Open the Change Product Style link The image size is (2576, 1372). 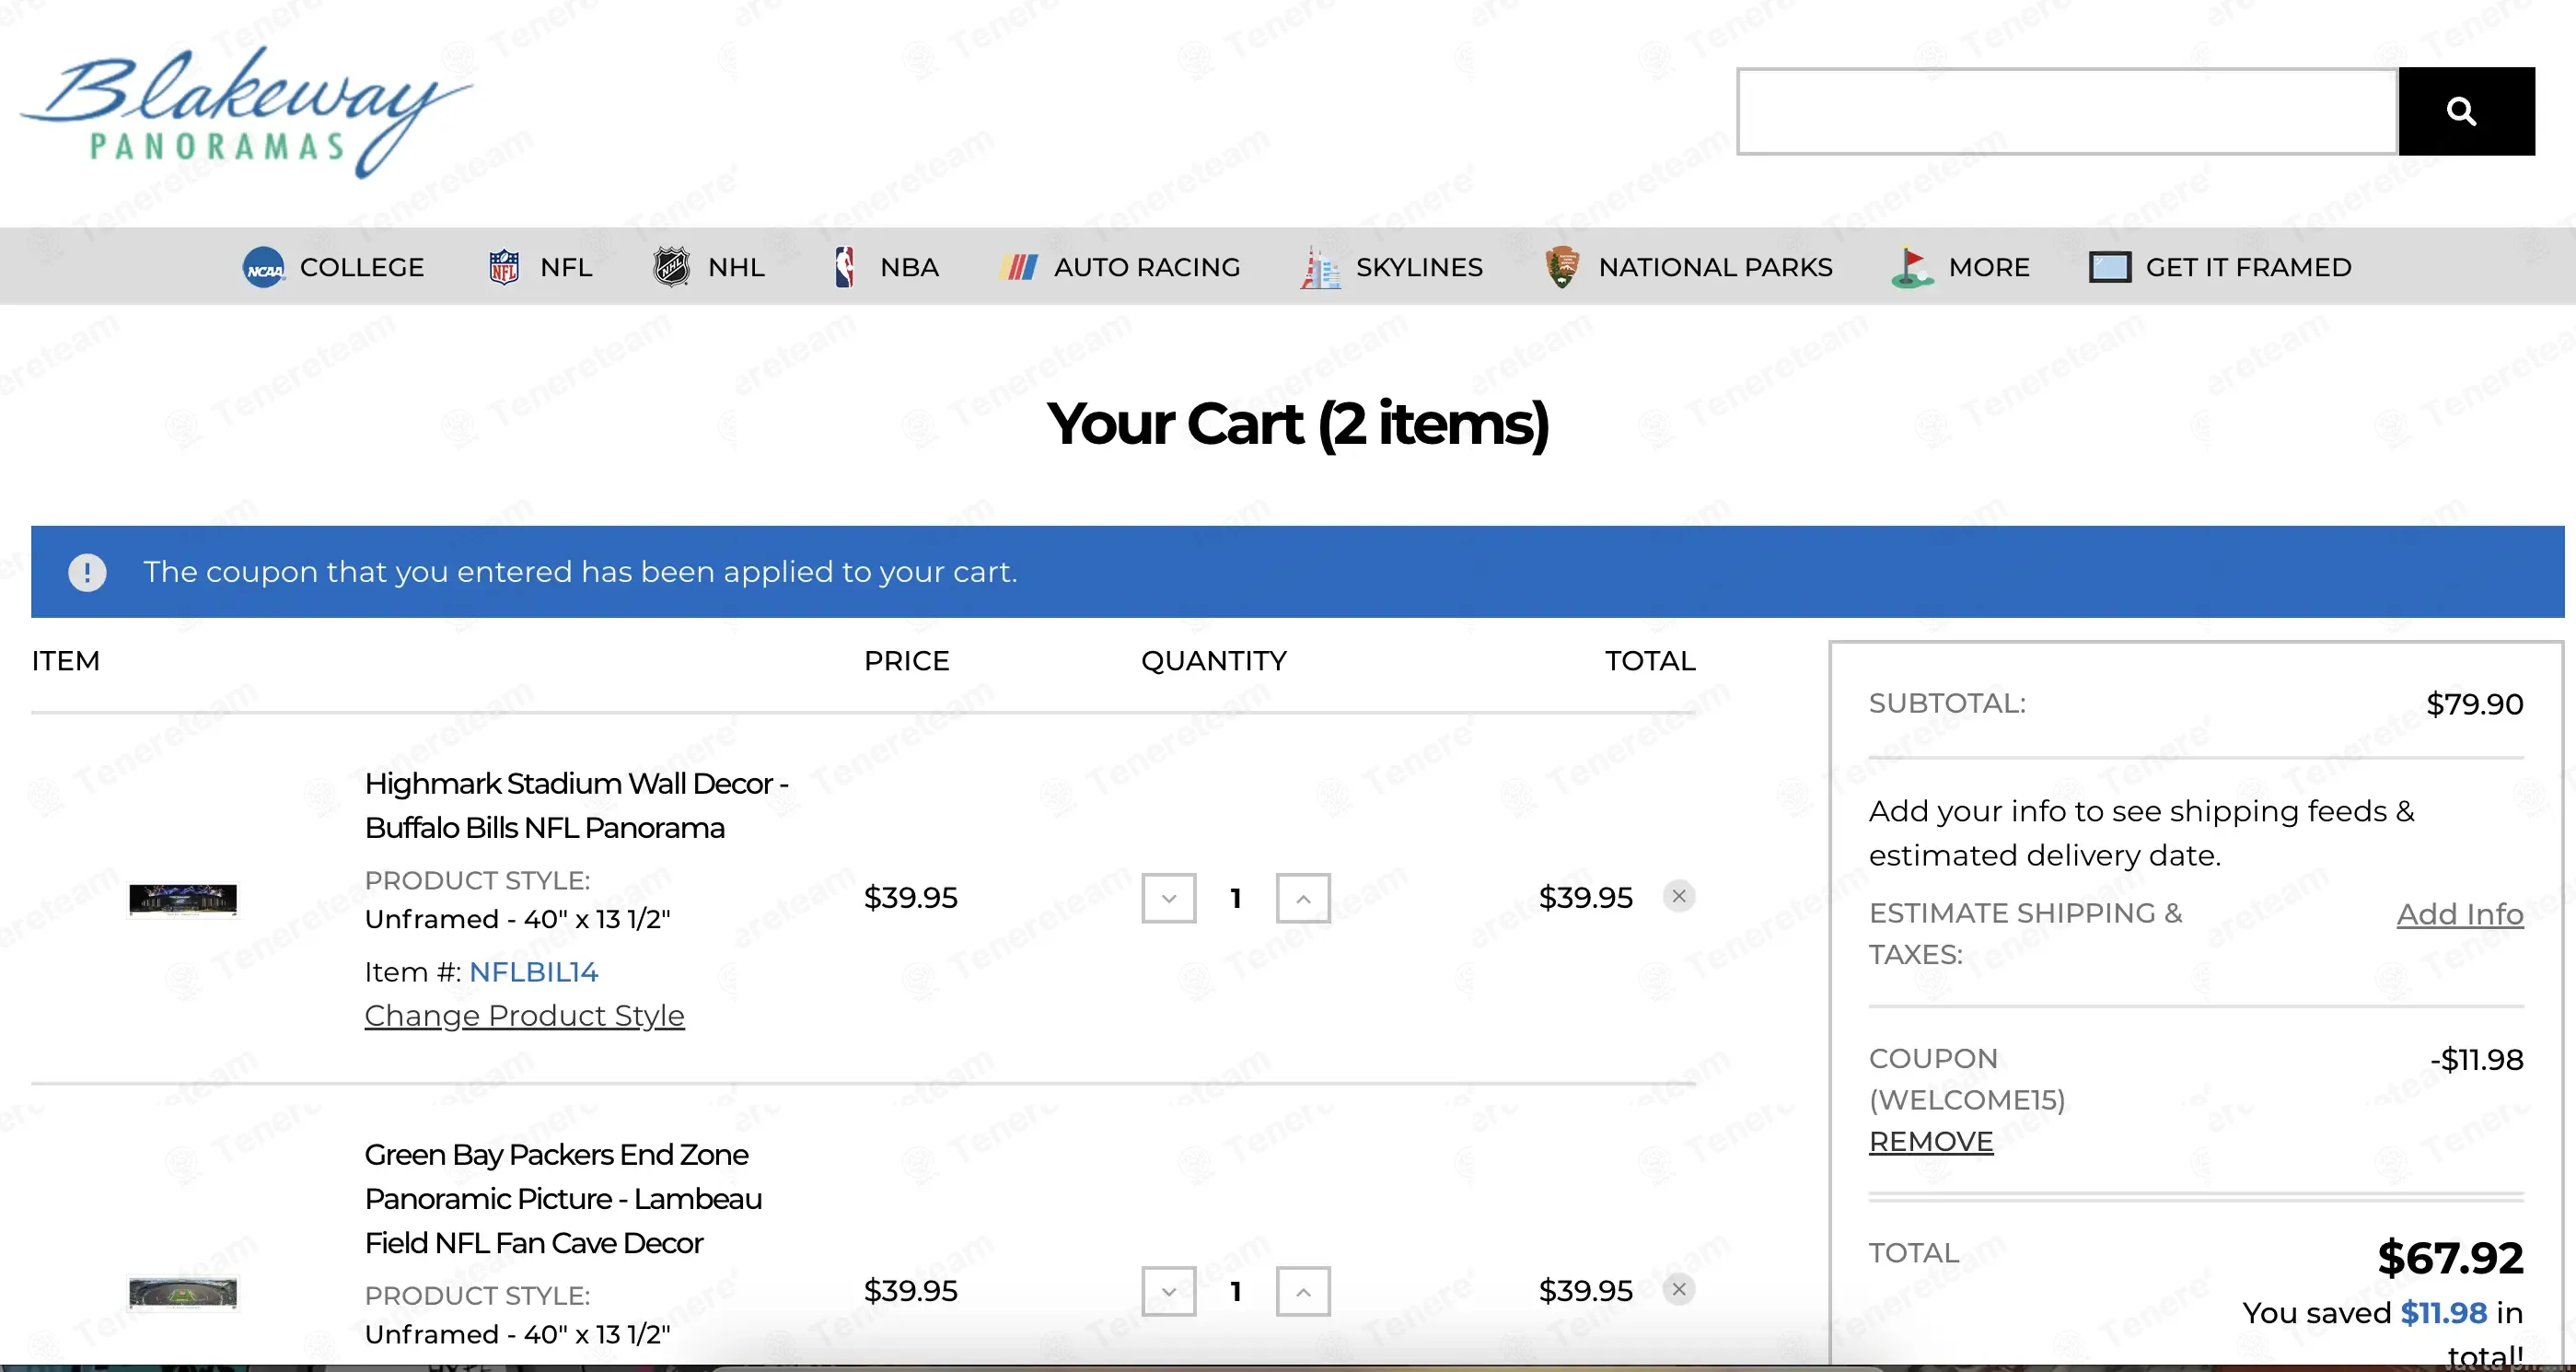click(524, 1015)
